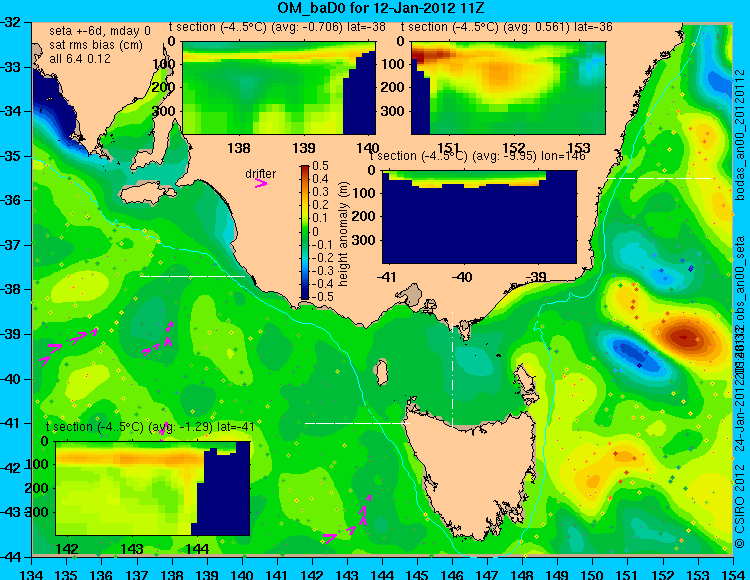Click Kangaroo Island near -36 latitude
The height and width of the screenshot is (580, 750).
tap(147, 194)
